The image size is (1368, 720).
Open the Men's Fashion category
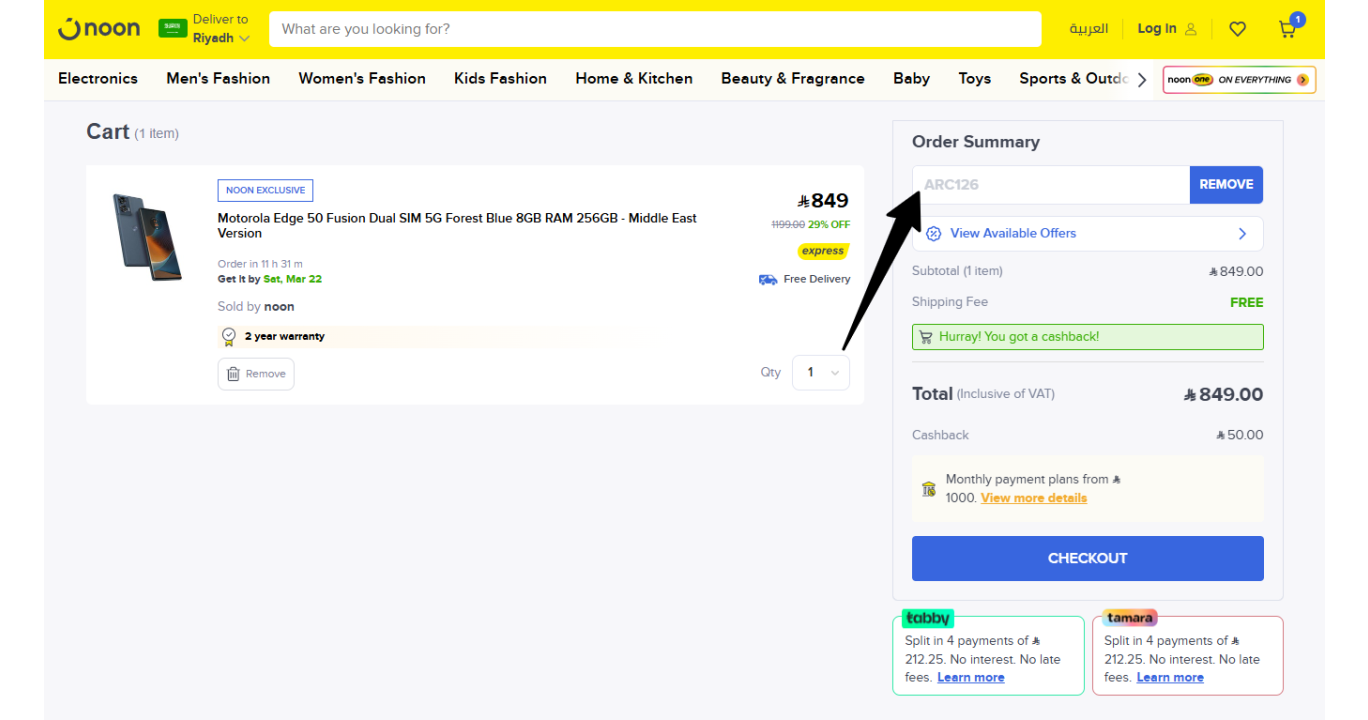coord(218,78)
